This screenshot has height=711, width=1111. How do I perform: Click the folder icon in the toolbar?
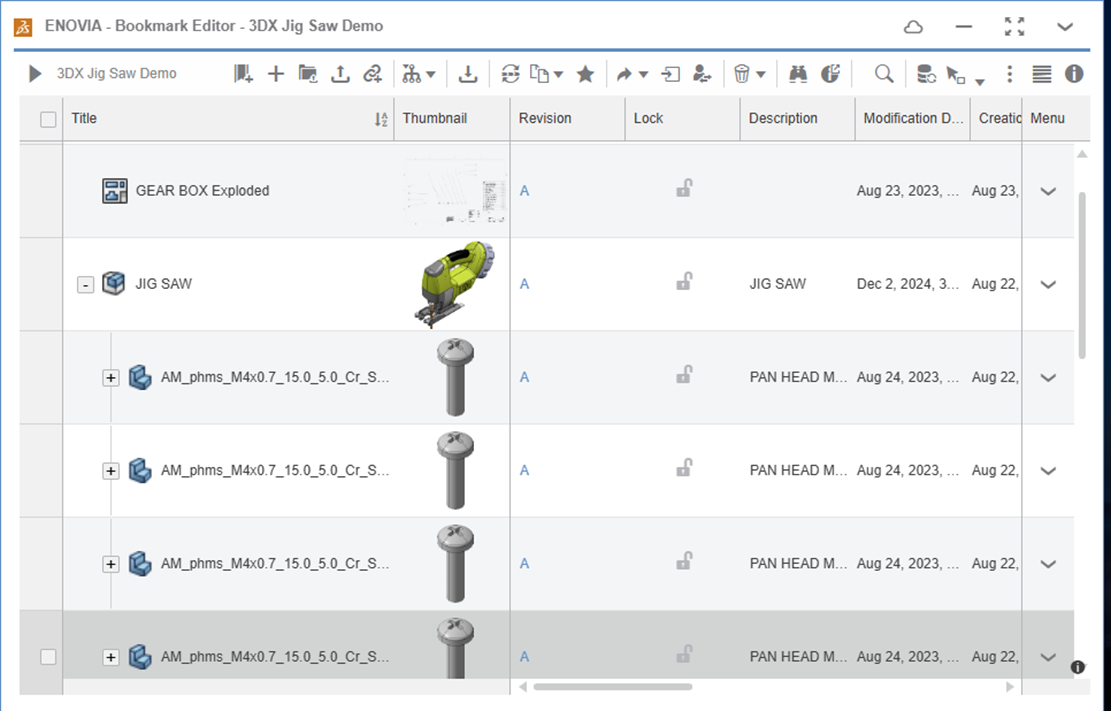[308, 74]
